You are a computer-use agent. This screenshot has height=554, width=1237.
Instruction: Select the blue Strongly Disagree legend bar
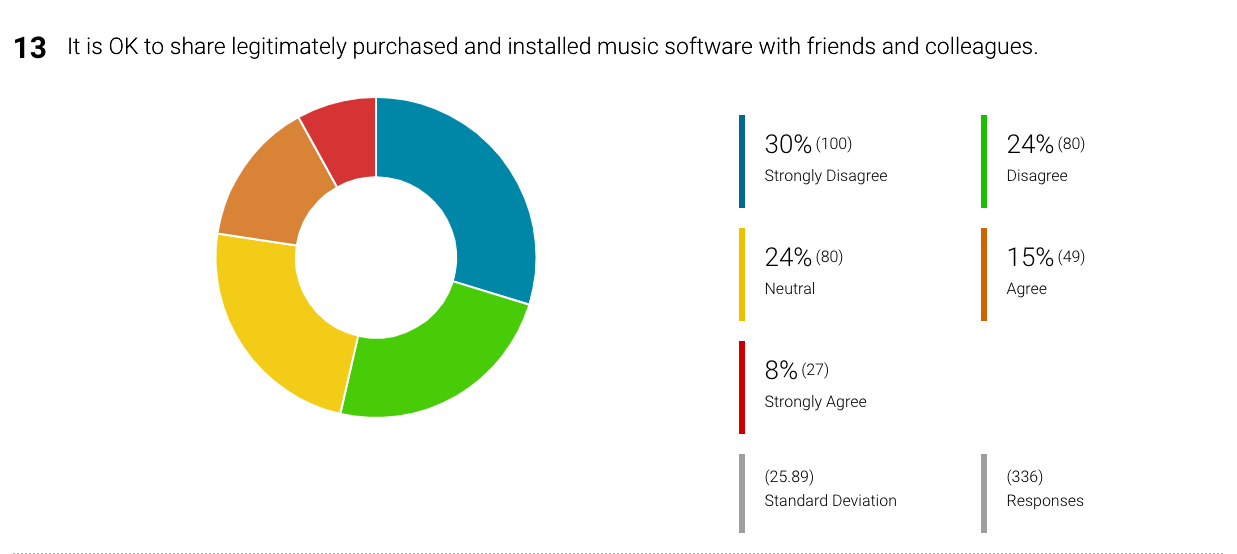tap(742, 161)
